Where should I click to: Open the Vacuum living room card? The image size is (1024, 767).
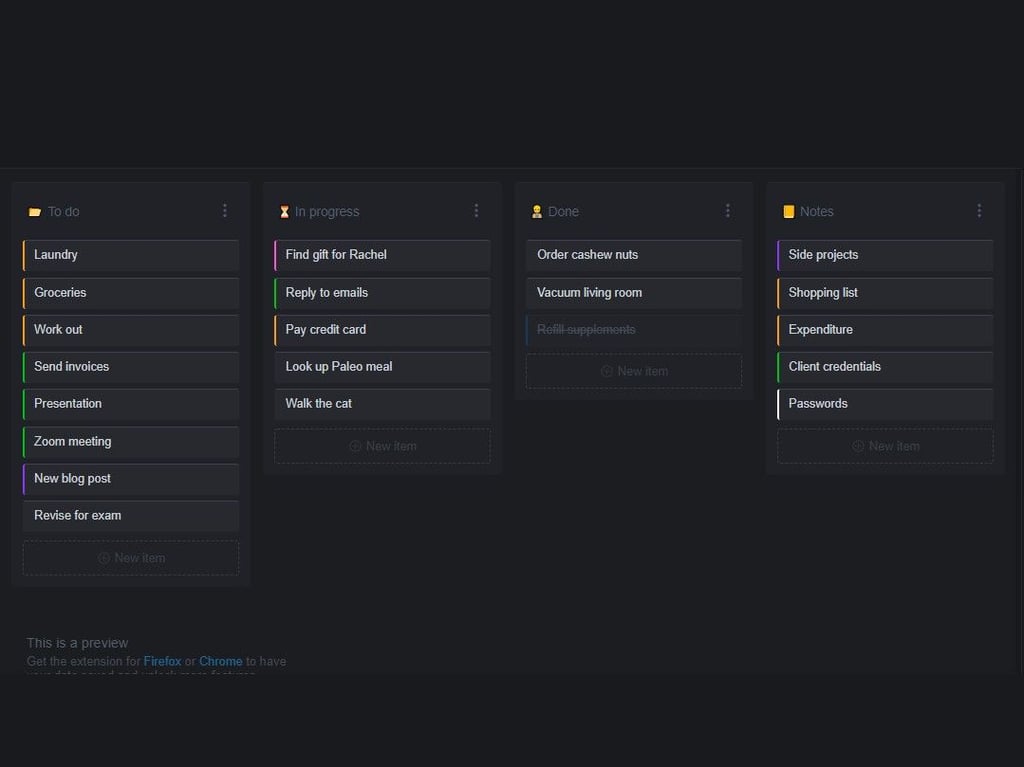pos(634,293)
